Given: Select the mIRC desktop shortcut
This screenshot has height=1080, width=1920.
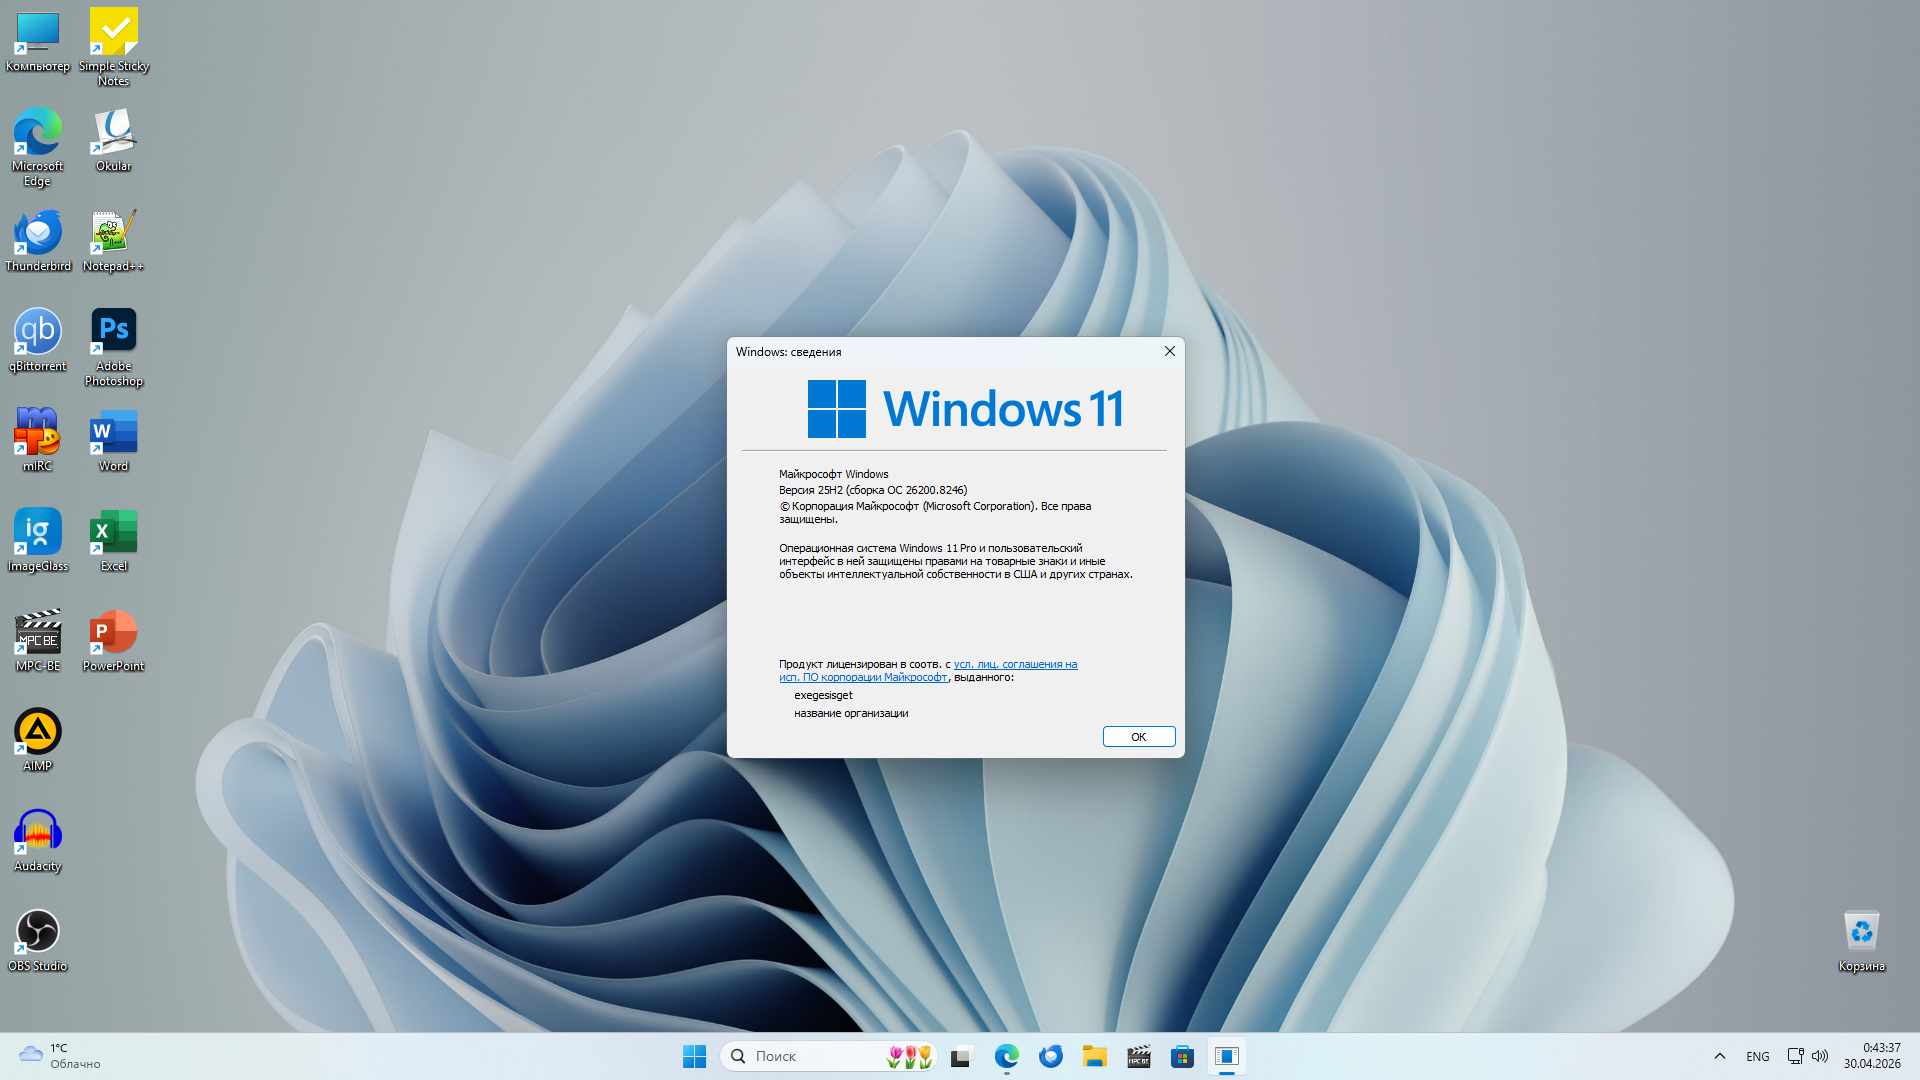Looking at the screenshot, I should [x=38, y=440].
